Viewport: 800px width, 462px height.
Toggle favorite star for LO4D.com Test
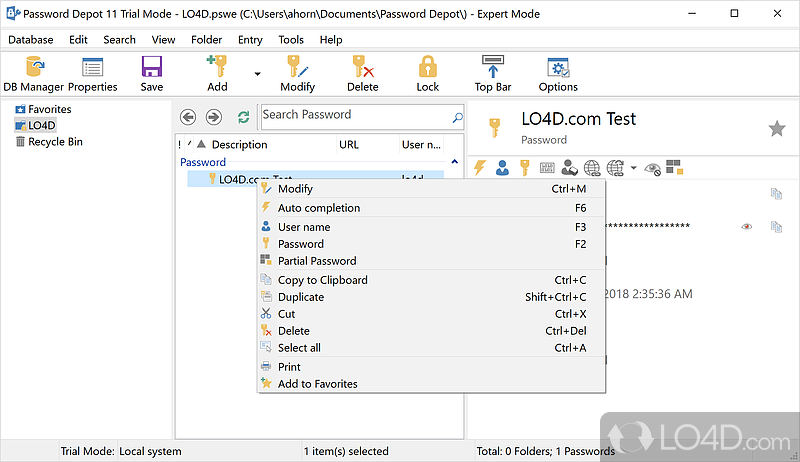coord(777,129)
